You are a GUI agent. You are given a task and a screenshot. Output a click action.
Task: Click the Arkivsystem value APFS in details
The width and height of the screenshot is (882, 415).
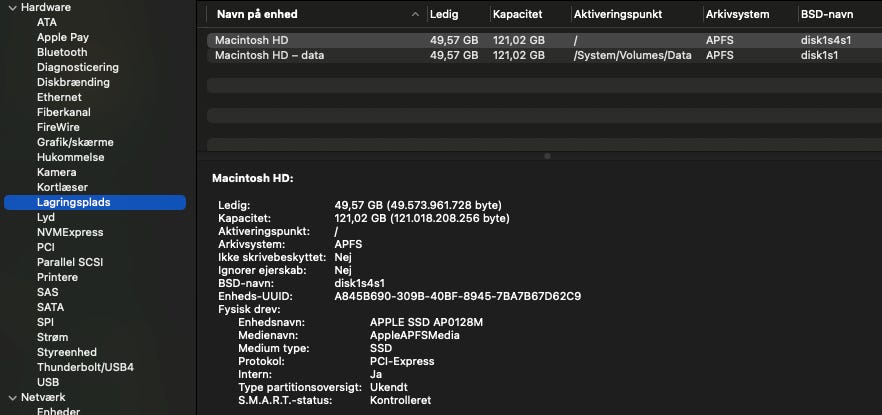[x=348, y=244]
